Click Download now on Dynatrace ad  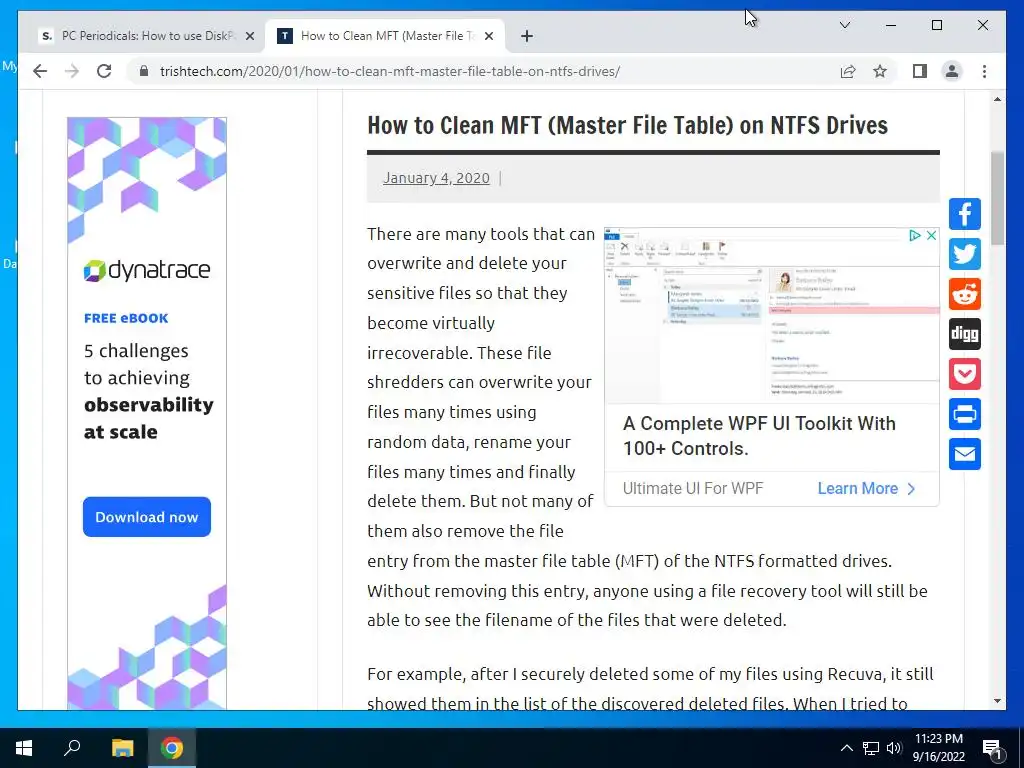click(147, 517)
